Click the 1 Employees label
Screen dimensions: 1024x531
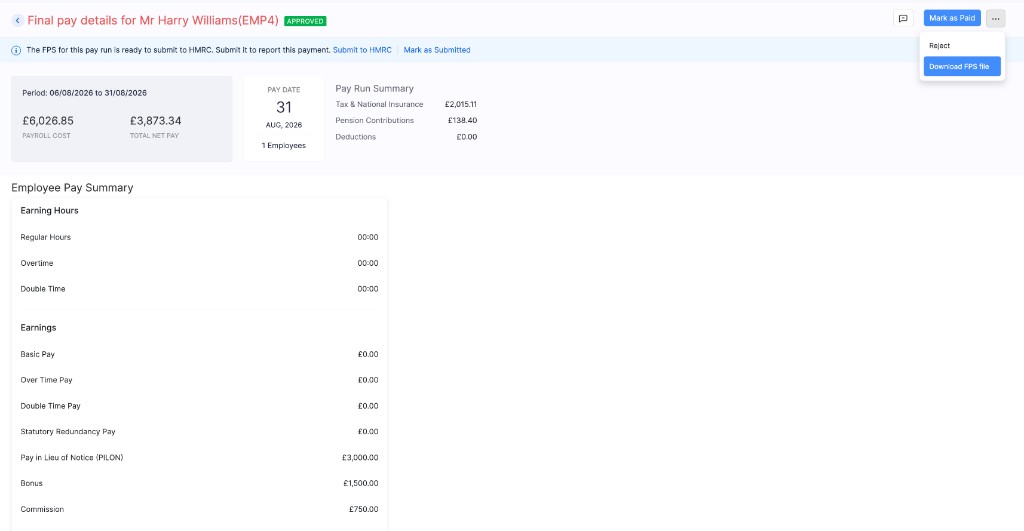(283, 146)
